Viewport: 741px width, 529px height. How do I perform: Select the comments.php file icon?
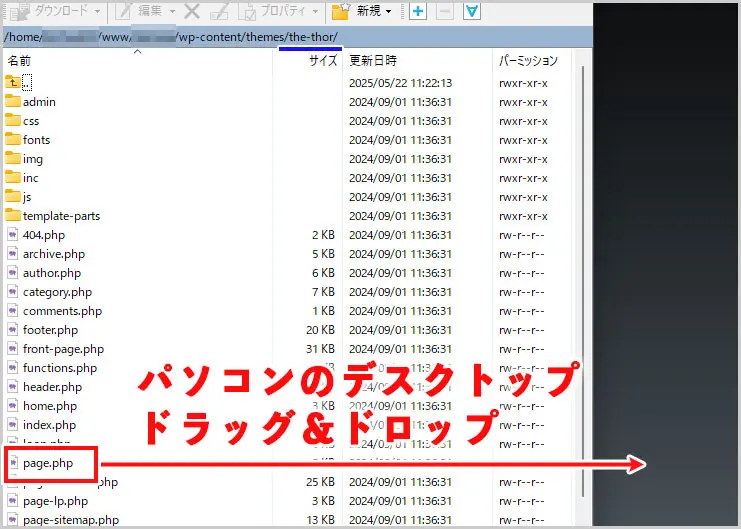pyautogui.click(x=13, y=311)
